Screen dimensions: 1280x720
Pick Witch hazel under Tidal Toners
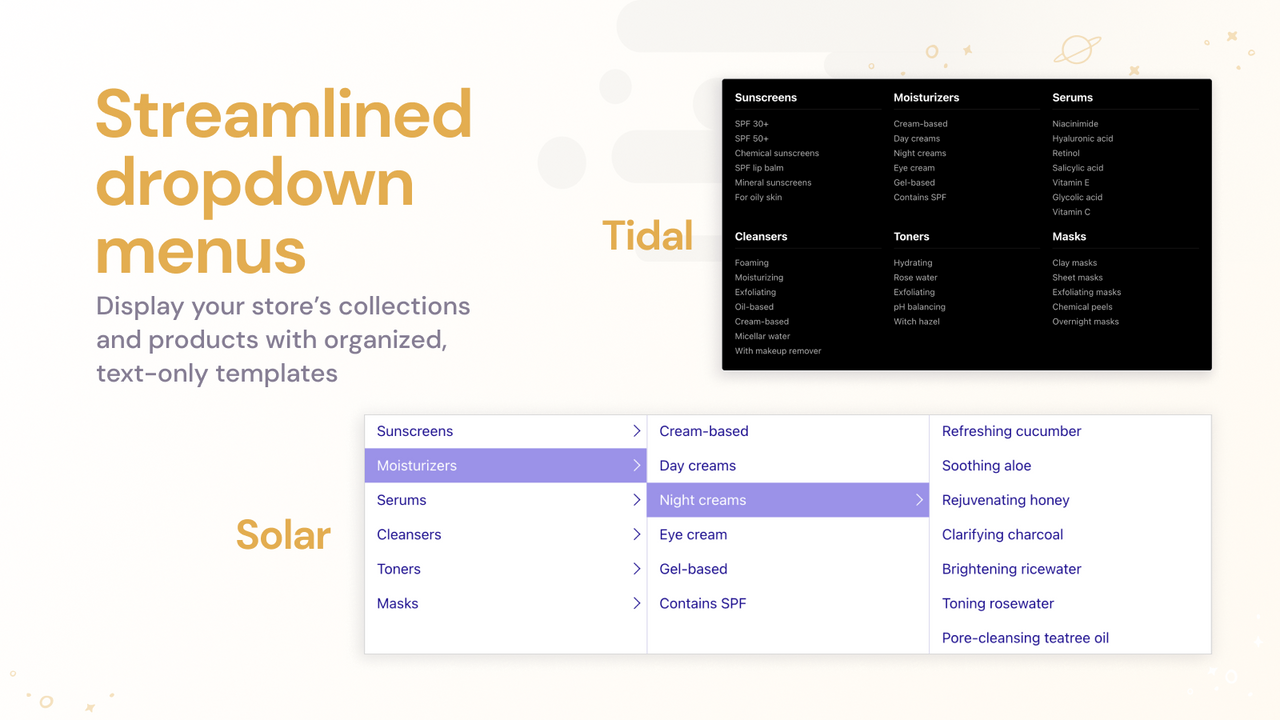pyautogui.click(x=917, y=322)
